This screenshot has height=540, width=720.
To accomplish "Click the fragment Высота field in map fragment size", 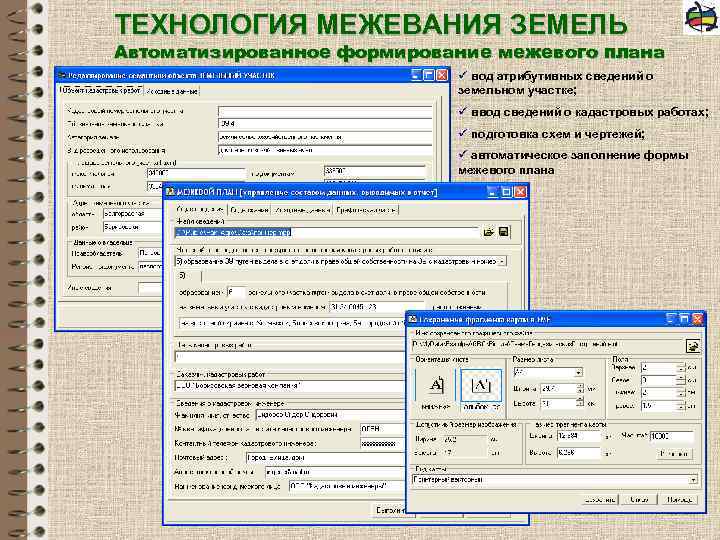I will [x=578, y=453].
